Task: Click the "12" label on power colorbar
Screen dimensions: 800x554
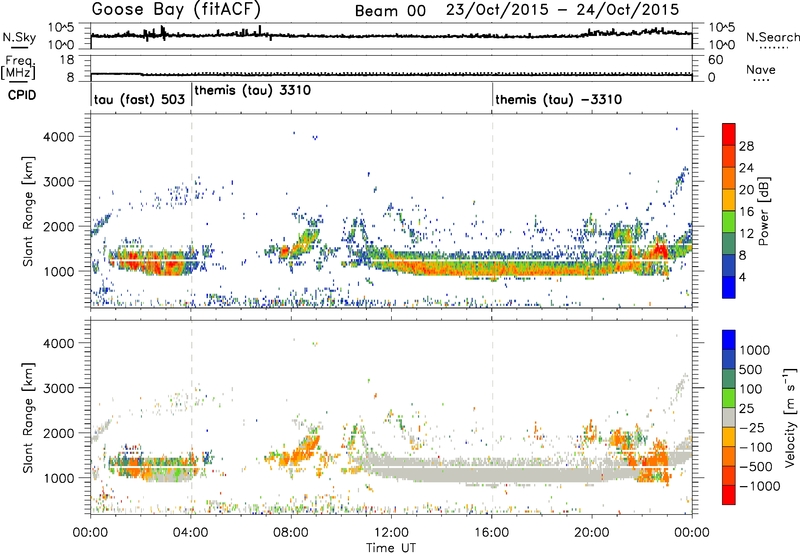Action: tap(746, 234)
